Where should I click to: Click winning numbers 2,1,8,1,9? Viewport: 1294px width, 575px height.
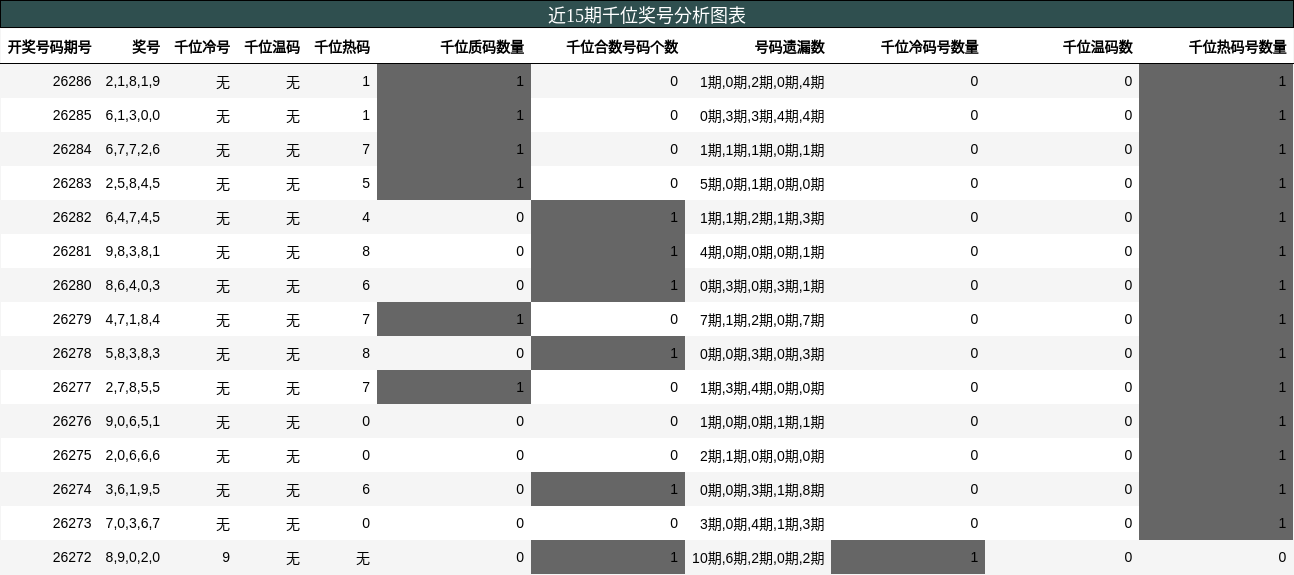pyautogui.click(x=133, y=81)
